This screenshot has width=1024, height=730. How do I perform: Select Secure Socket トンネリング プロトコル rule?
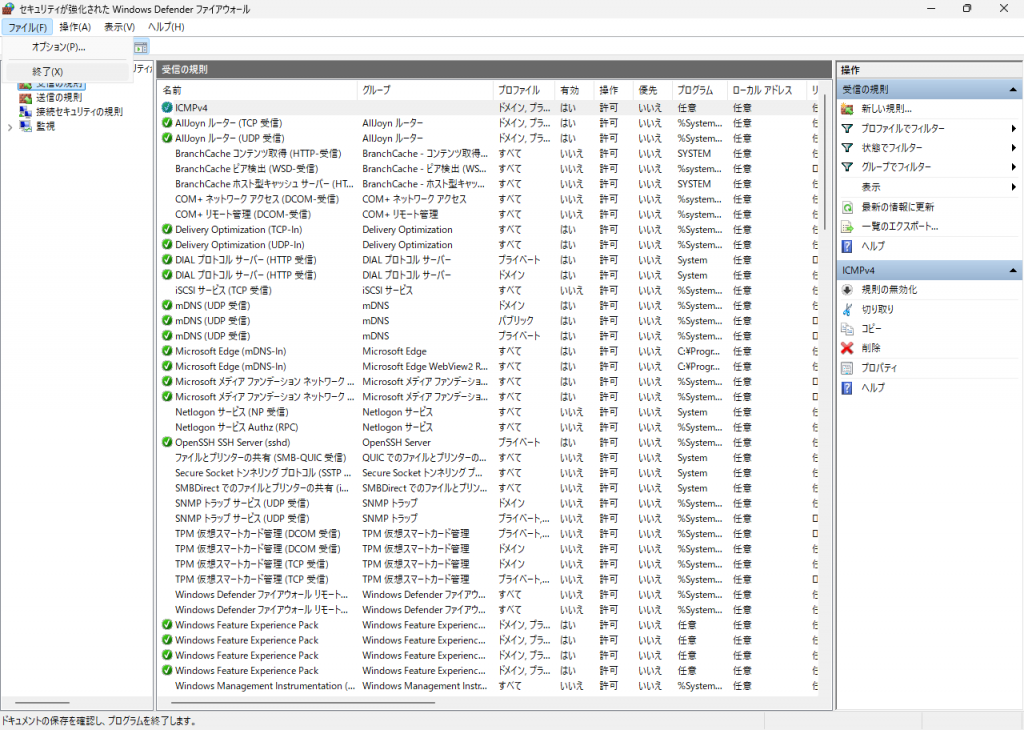point(263,473)
